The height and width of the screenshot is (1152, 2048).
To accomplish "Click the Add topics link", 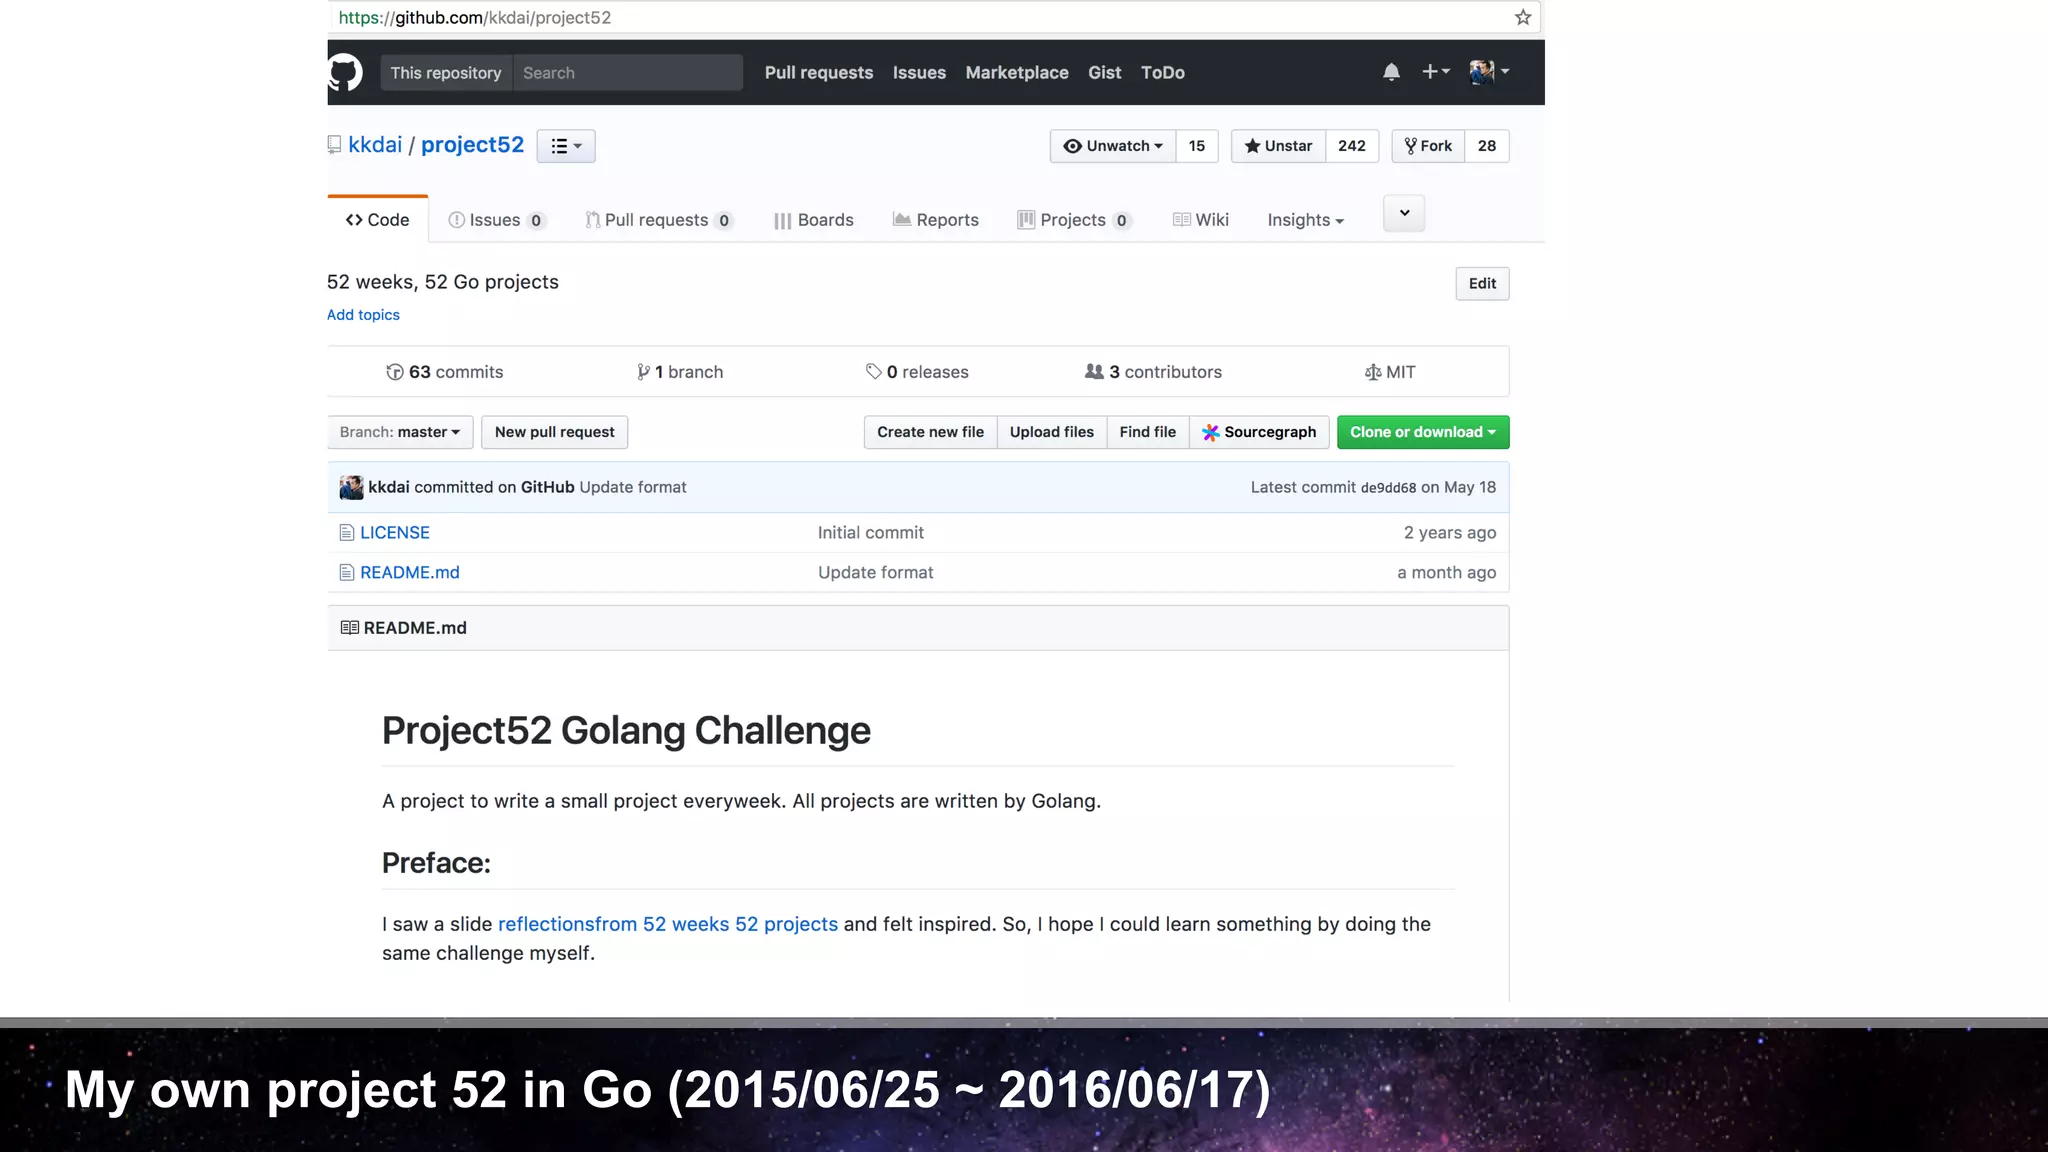I will point(363,315).
